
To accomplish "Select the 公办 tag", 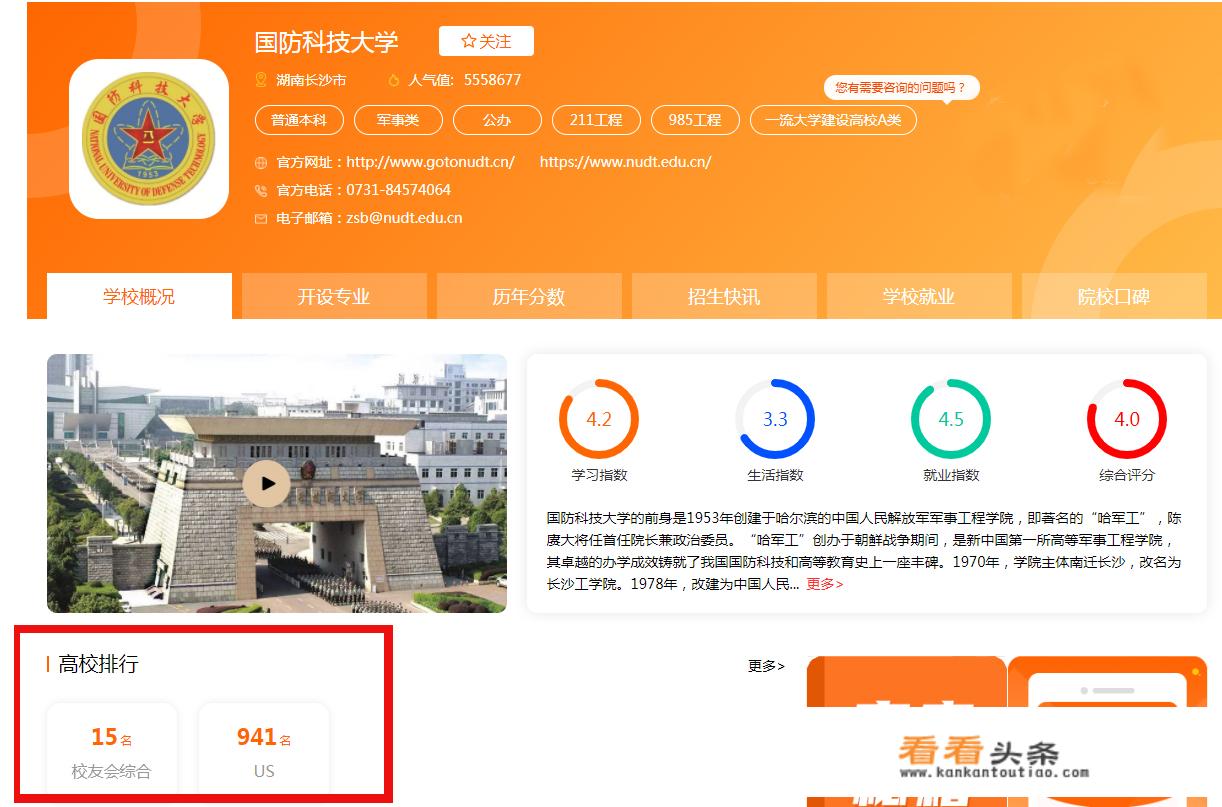I will point(497,120).
